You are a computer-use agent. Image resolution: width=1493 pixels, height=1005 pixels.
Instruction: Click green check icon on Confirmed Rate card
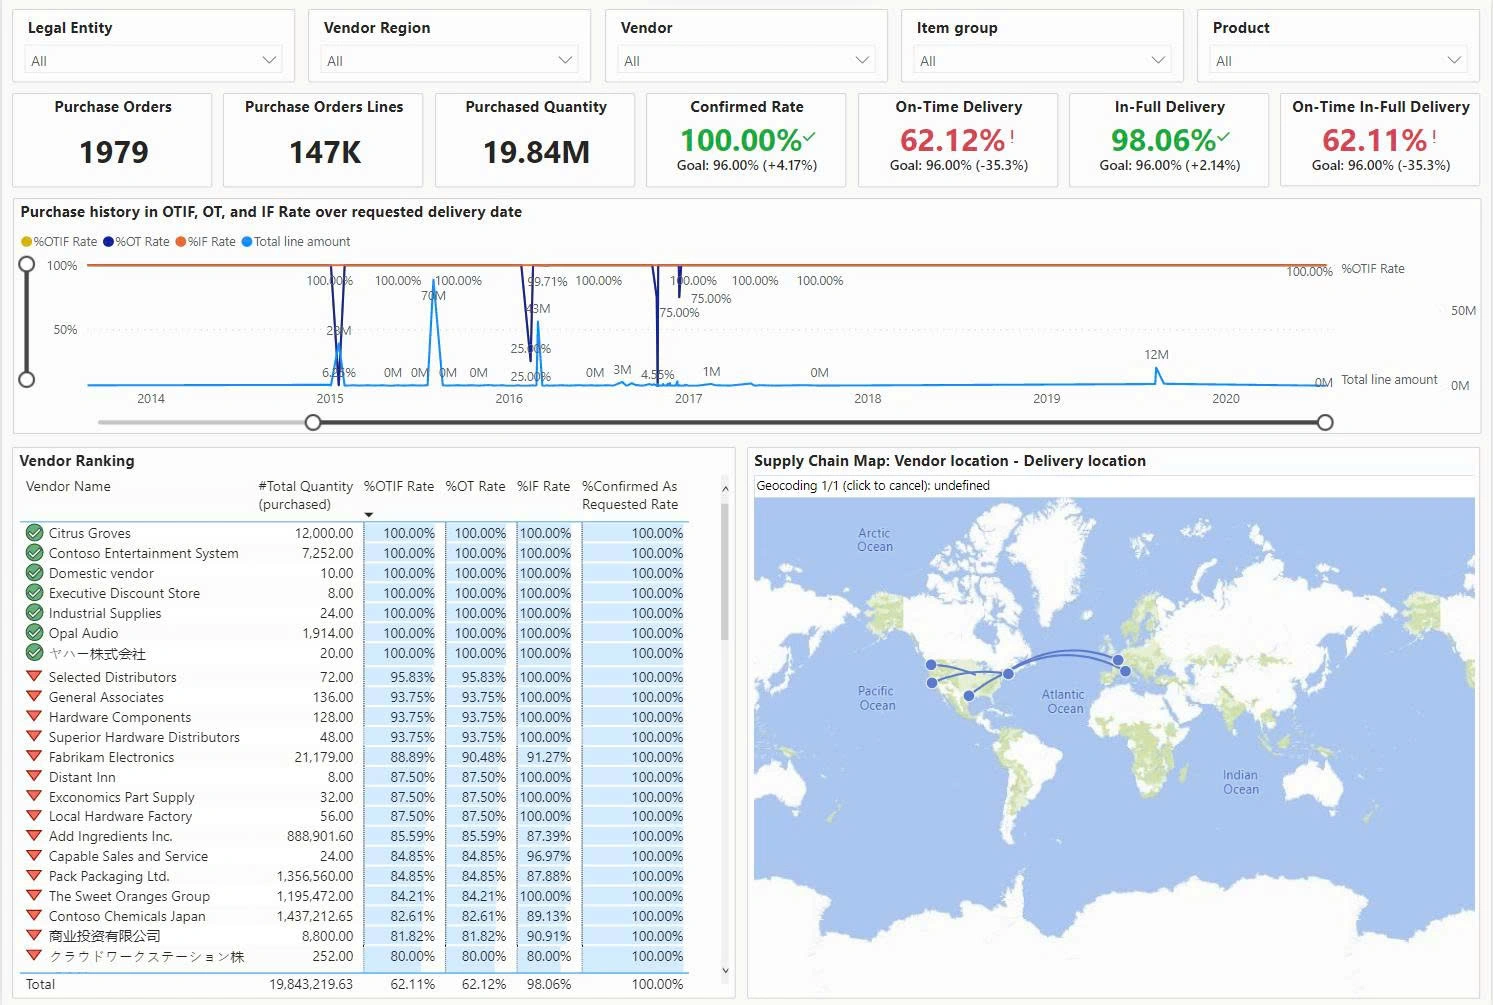click(x=809, y=137)
